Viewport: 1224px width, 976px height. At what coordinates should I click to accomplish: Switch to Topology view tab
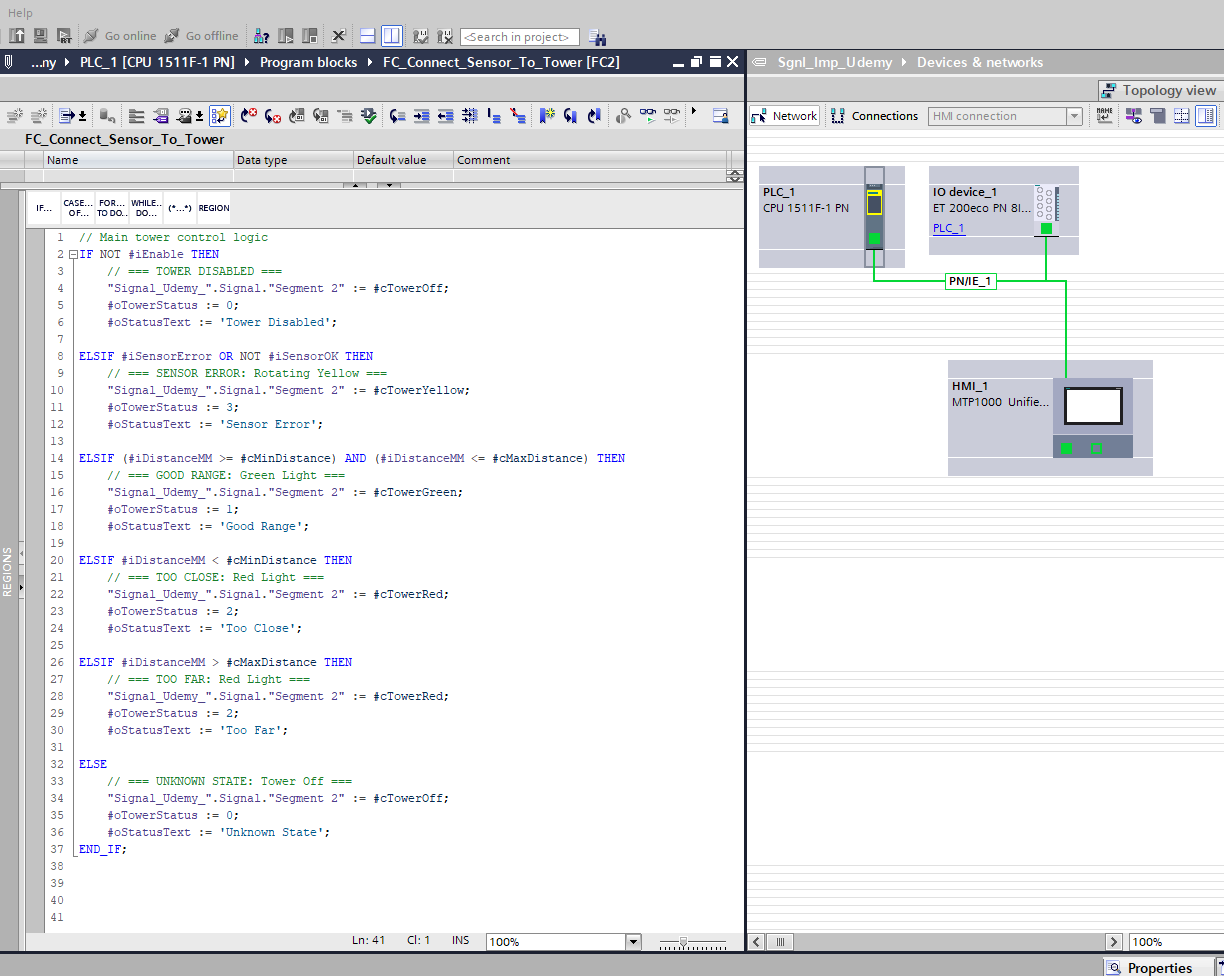click(x=1158, y=90)
